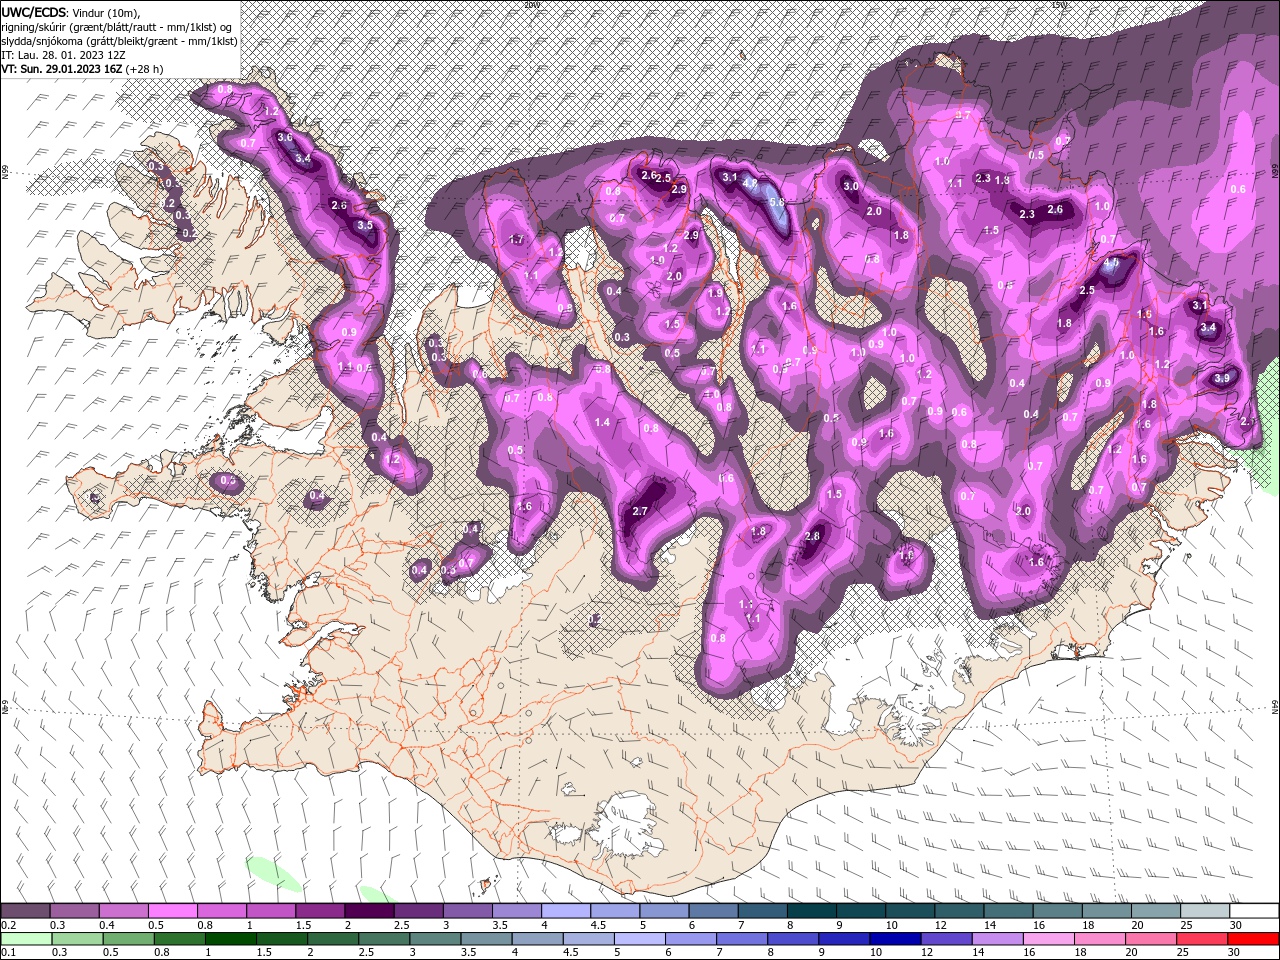Pick the teal 12–14 swatch, upper legend

(960, 911)
